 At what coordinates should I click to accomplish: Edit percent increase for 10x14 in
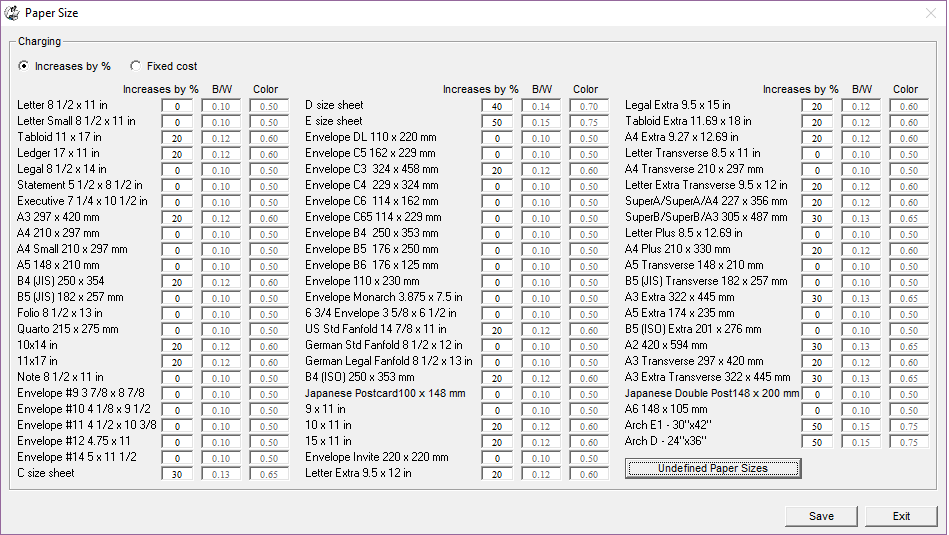[177, 346]
